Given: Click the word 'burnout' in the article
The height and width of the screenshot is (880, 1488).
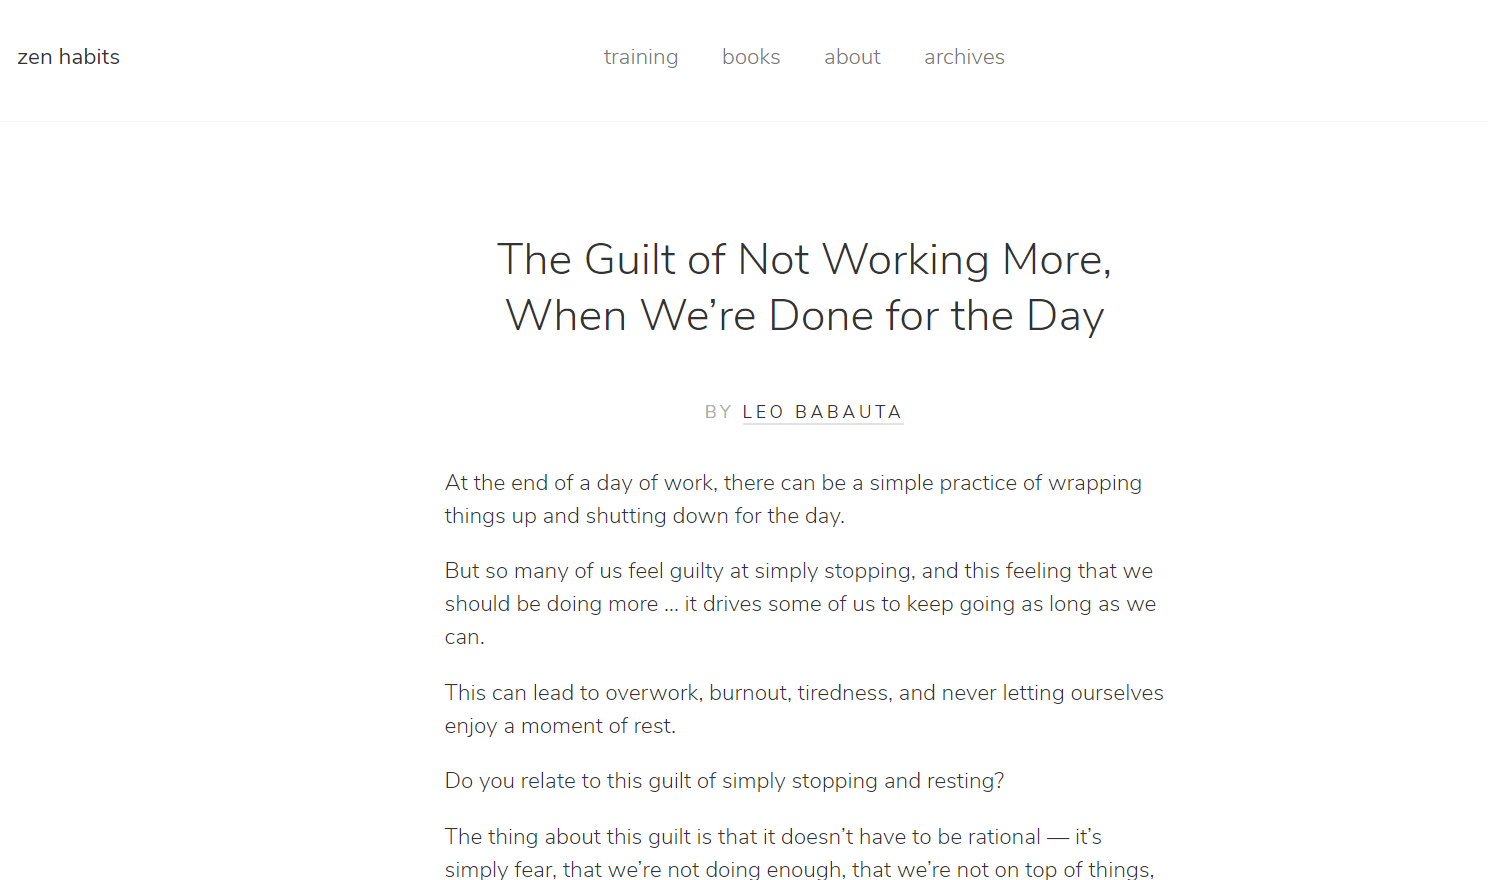Looking at the screenshot, I should [749, 693].
